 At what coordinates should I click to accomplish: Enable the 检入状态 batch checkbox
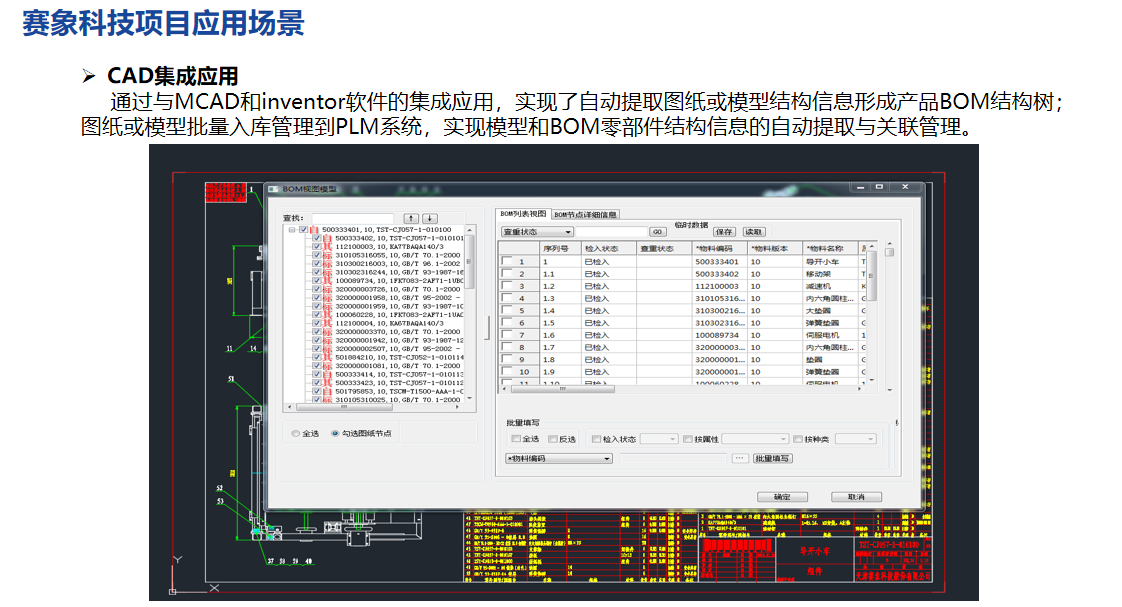pos(598,439)
